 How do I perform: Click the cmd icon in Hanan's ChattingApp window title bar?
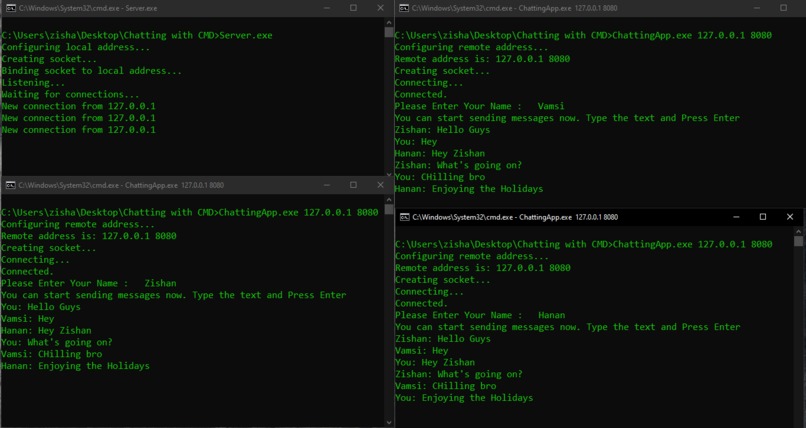(x=405, y=217)
